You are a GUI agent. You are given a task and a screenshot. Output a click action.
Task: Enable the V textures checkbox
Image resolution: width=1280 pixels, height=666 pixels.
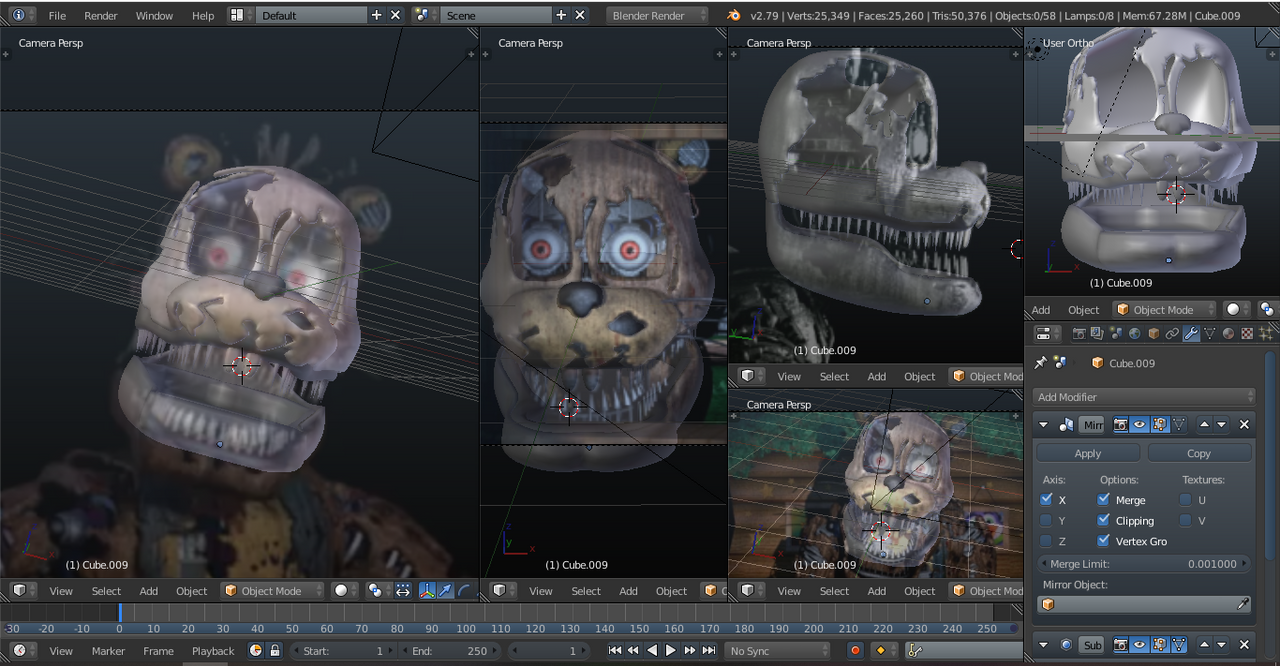(1186, 520)
